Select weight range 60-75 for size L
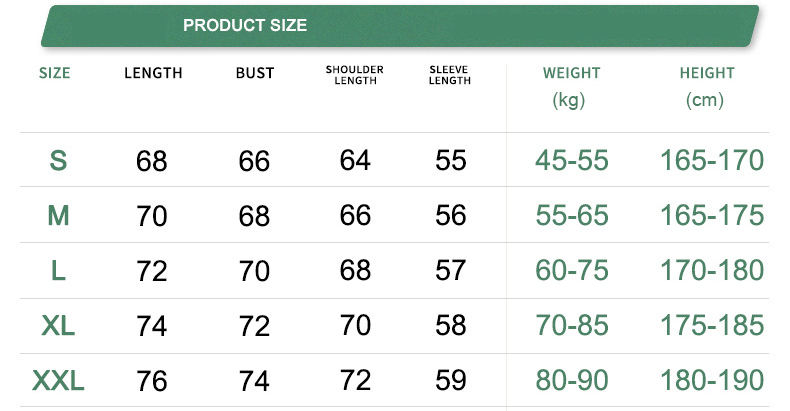 click(x=571, y=270)
